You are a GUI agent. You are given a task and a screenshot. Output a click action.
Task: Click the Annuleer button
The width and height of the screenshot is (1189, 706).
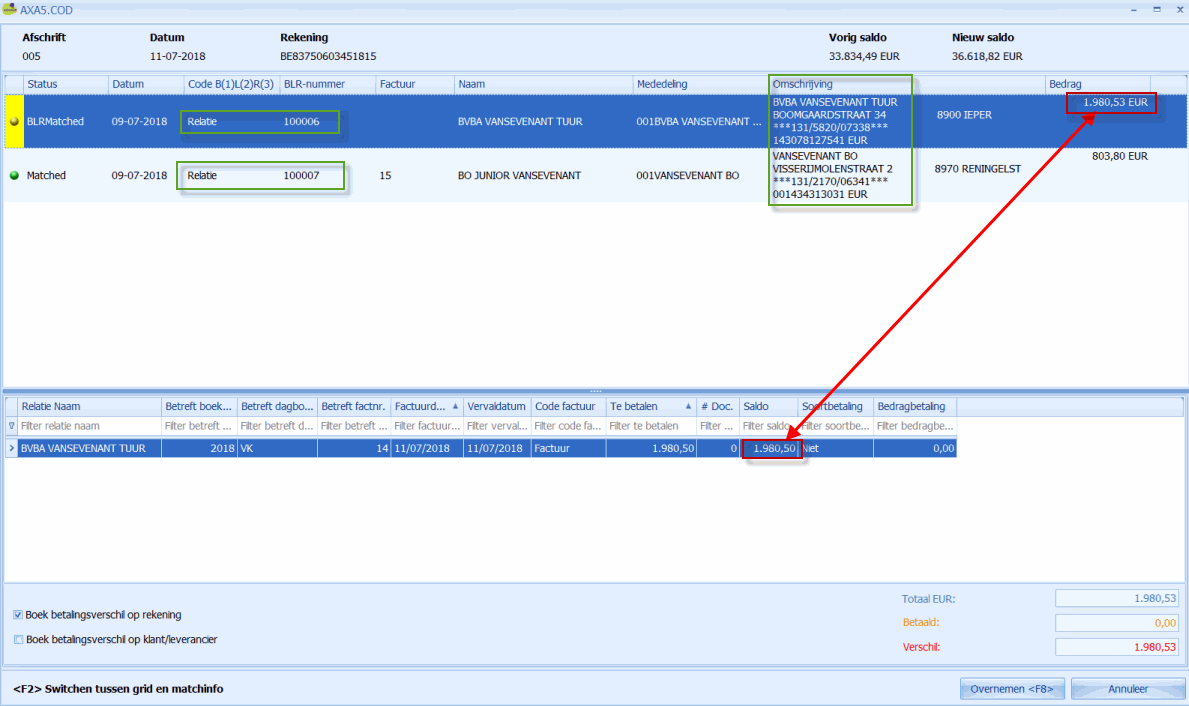click(1127, 689)
